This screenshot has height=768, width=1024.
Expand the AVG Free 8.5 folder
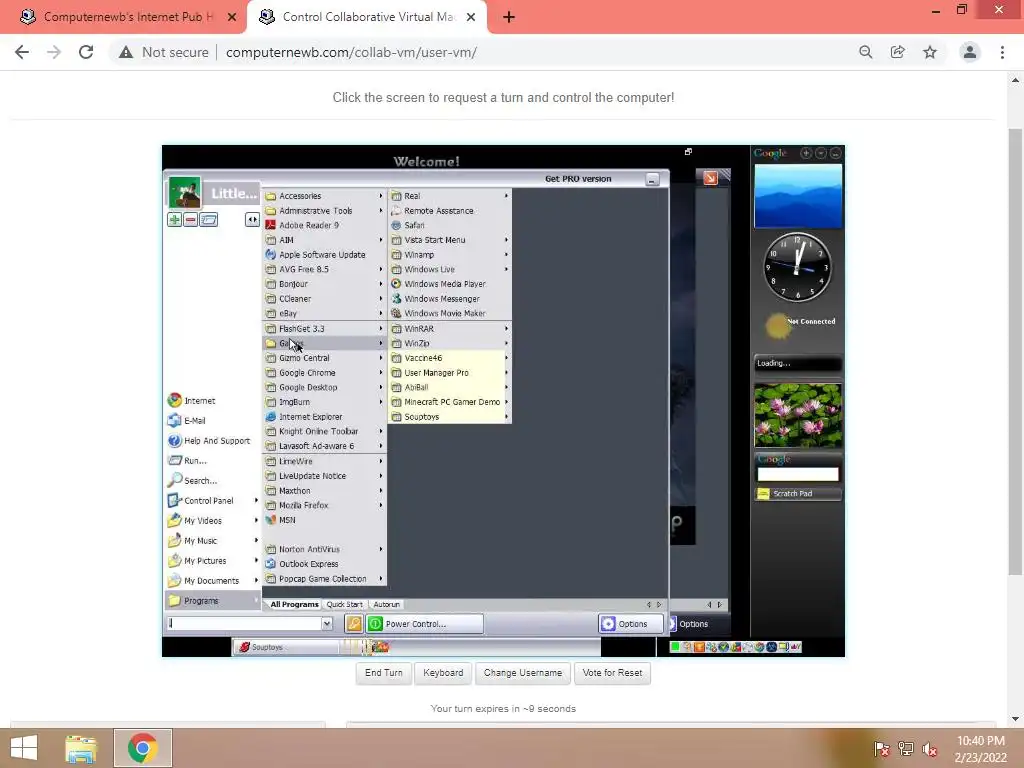325,269
